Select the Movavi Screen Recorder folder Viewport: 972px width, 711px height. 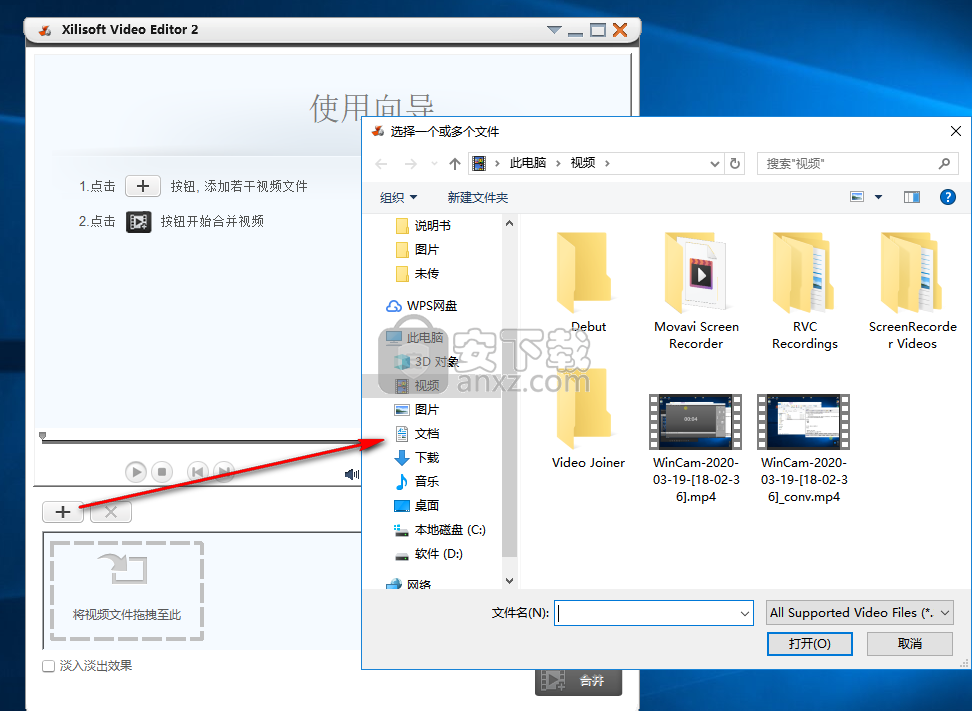point(696,291)
